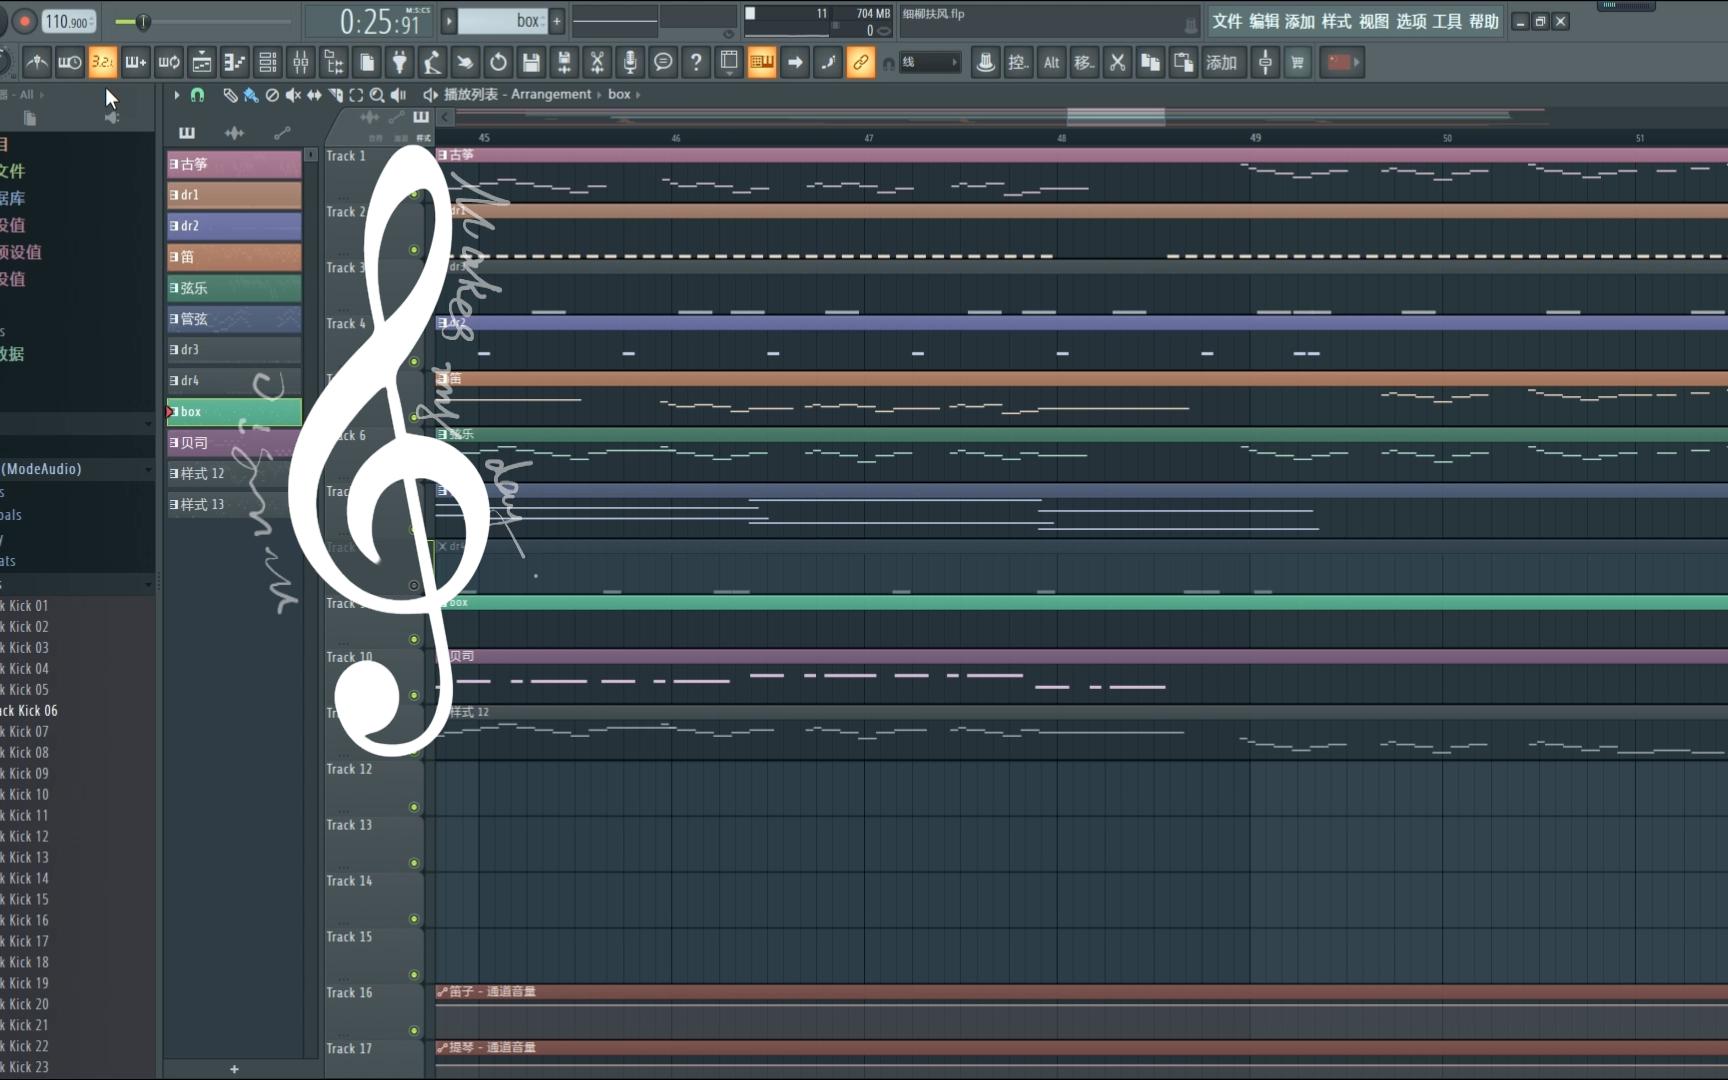Open the 添加 menu in menu bar

[1300, 21]
